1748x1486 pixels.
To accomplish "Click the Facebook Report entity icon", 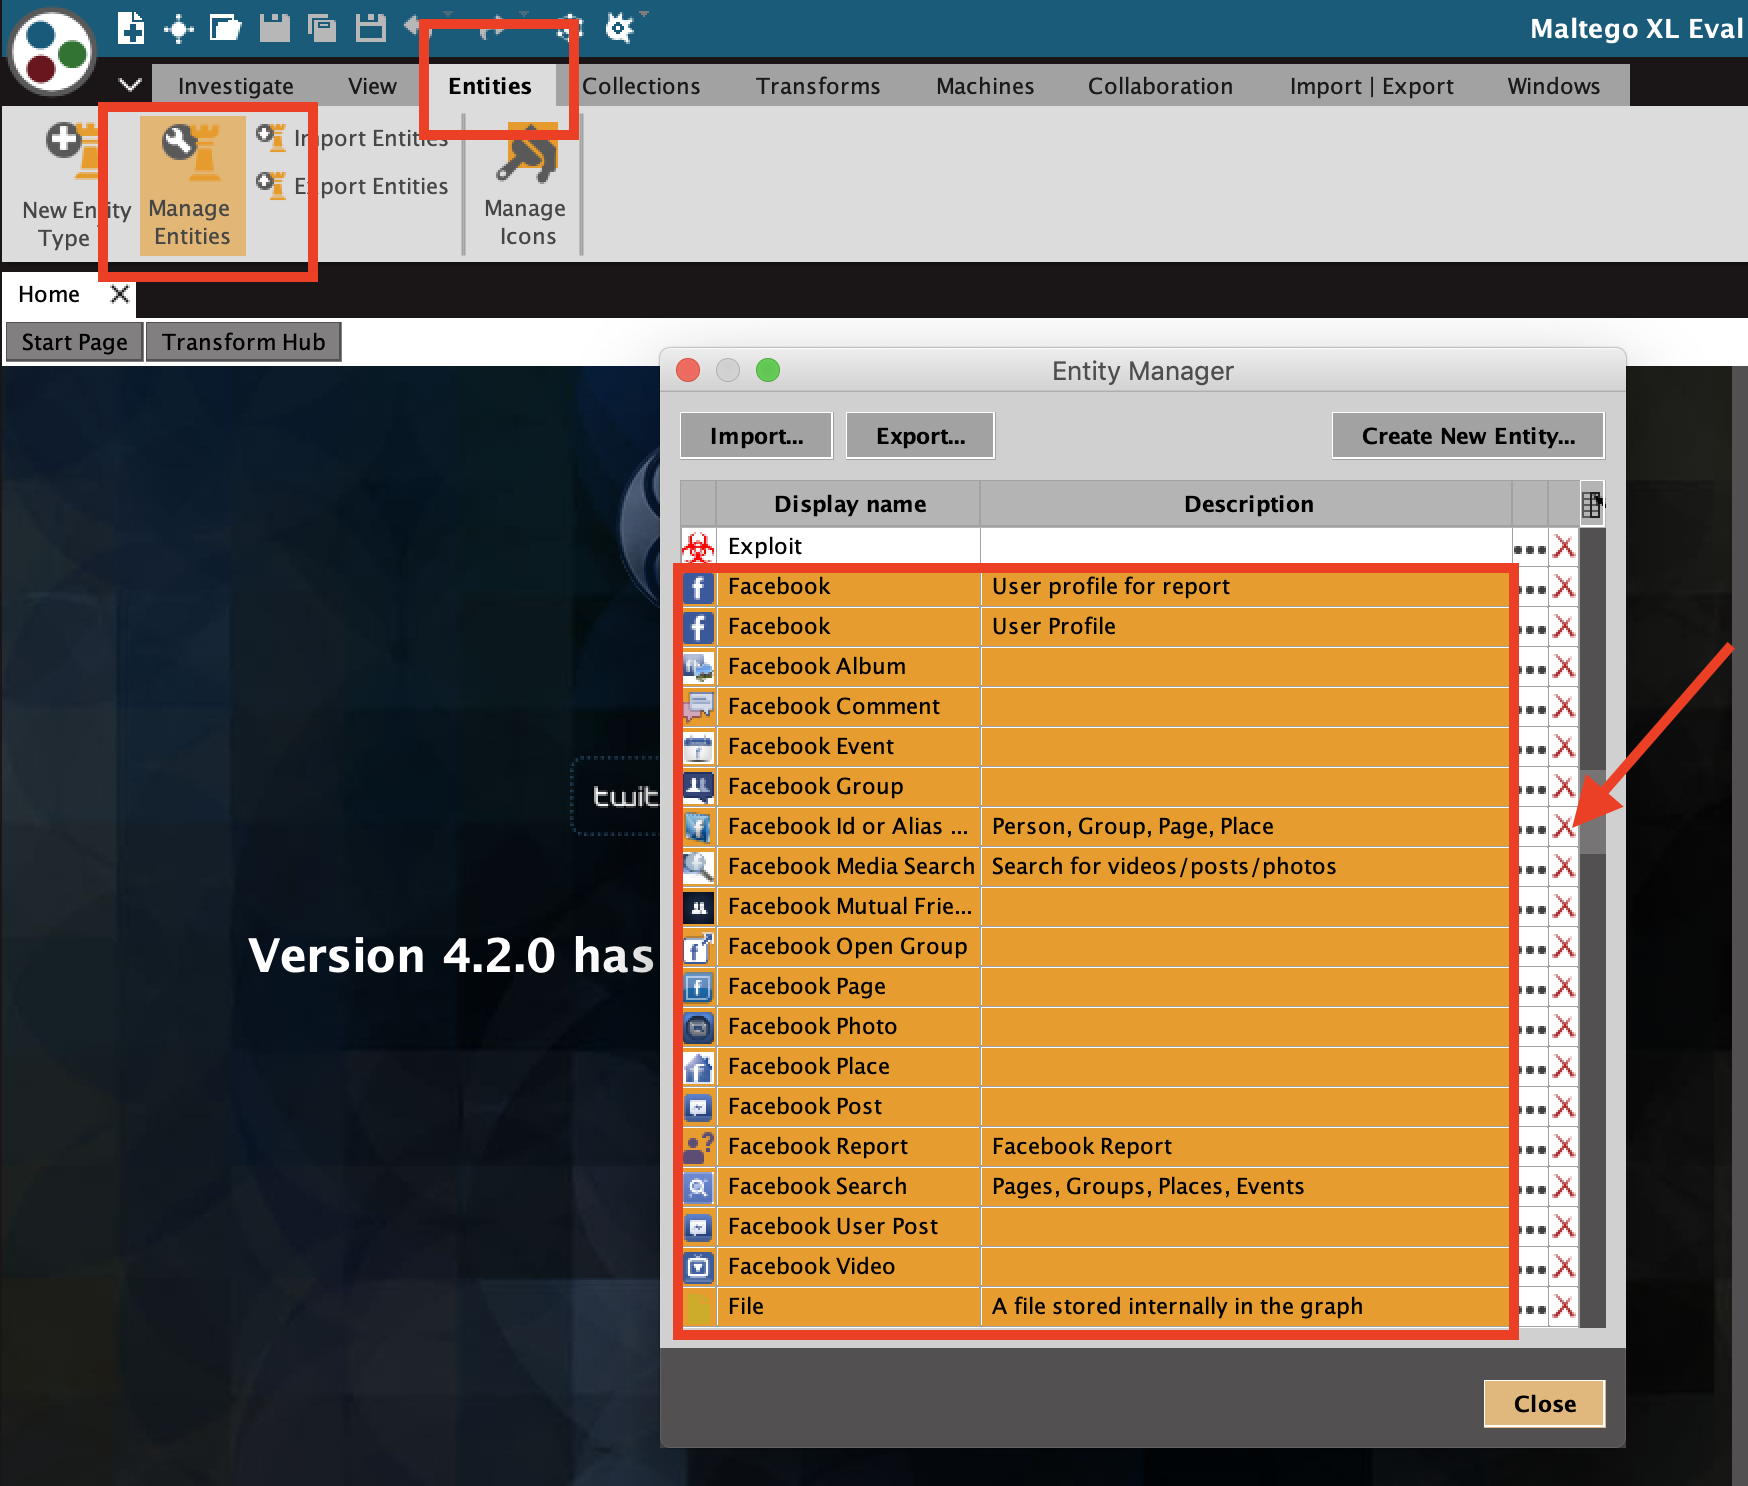I will click(698, 1147).
